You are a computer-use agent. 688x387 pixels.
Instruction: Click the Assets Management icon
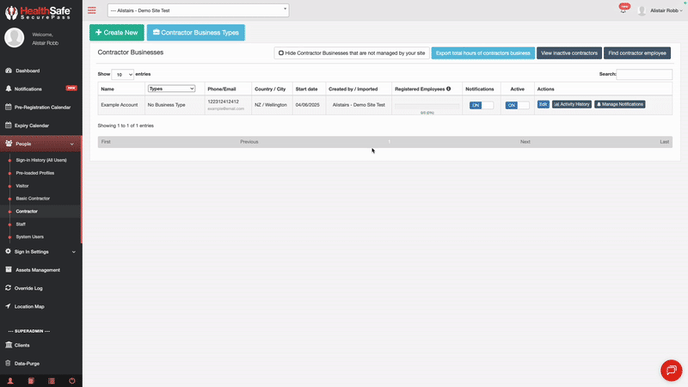point(8,269)
